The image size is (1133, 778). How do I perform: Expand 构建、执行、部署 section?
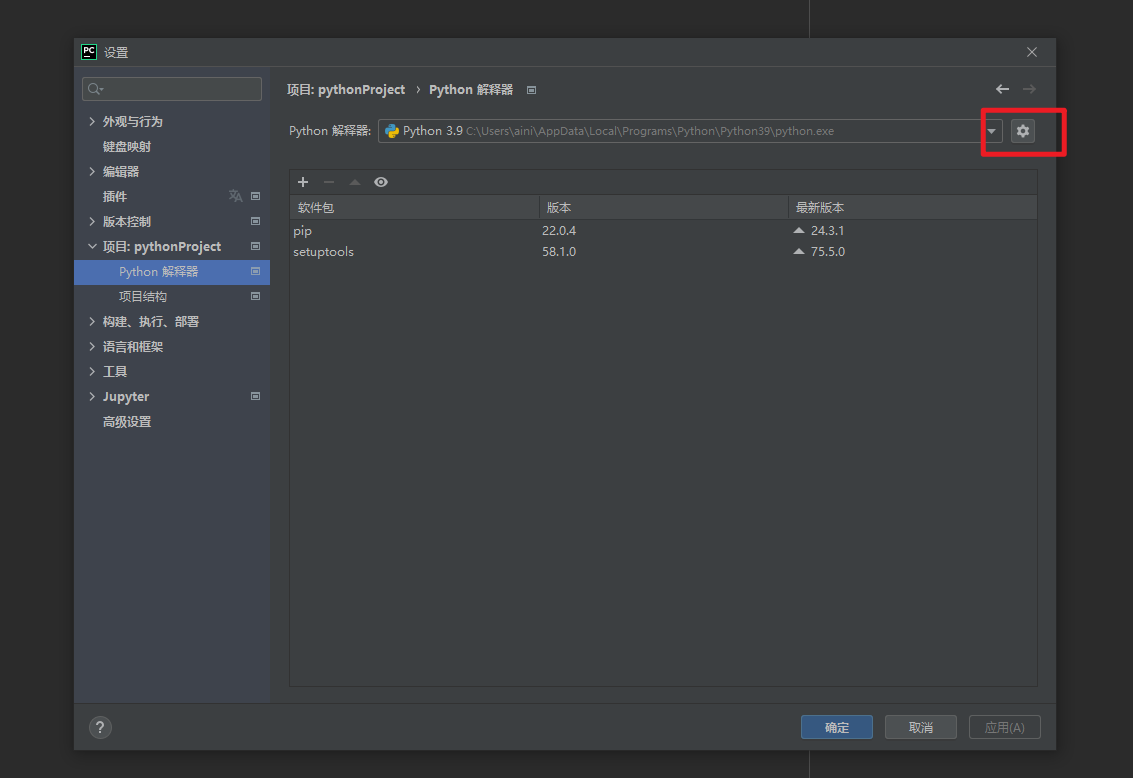(92, 321)
